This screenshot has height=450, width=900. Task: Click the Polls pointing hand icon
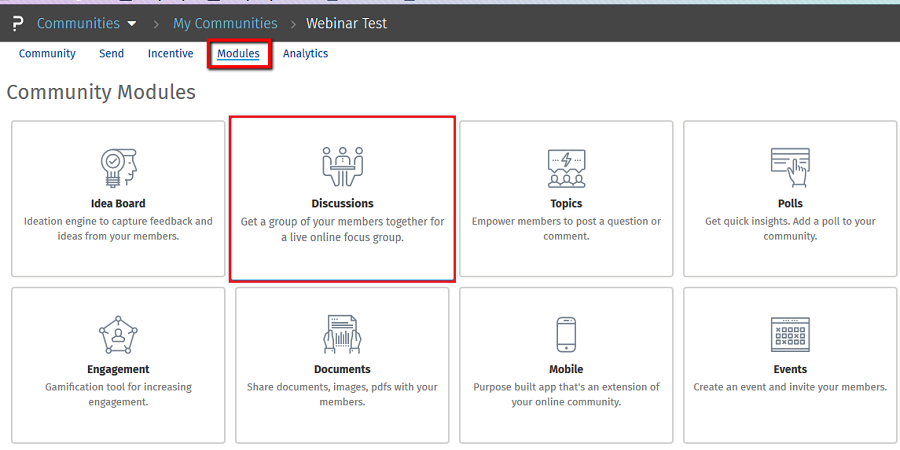coord(790,168)
